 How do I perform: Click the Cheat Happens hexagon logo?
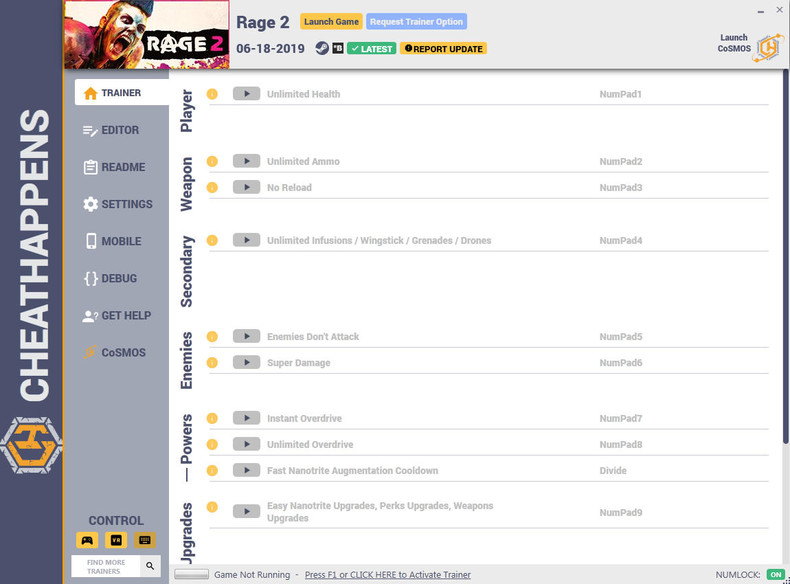(32, 445)
